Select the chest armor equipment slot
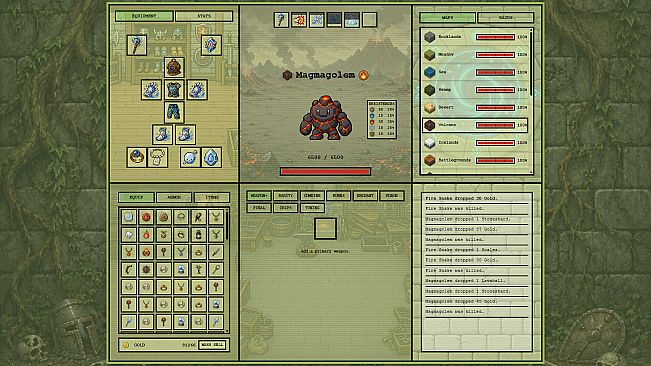The height and width of the screenshot is (366, 651). tap(174, 90)
